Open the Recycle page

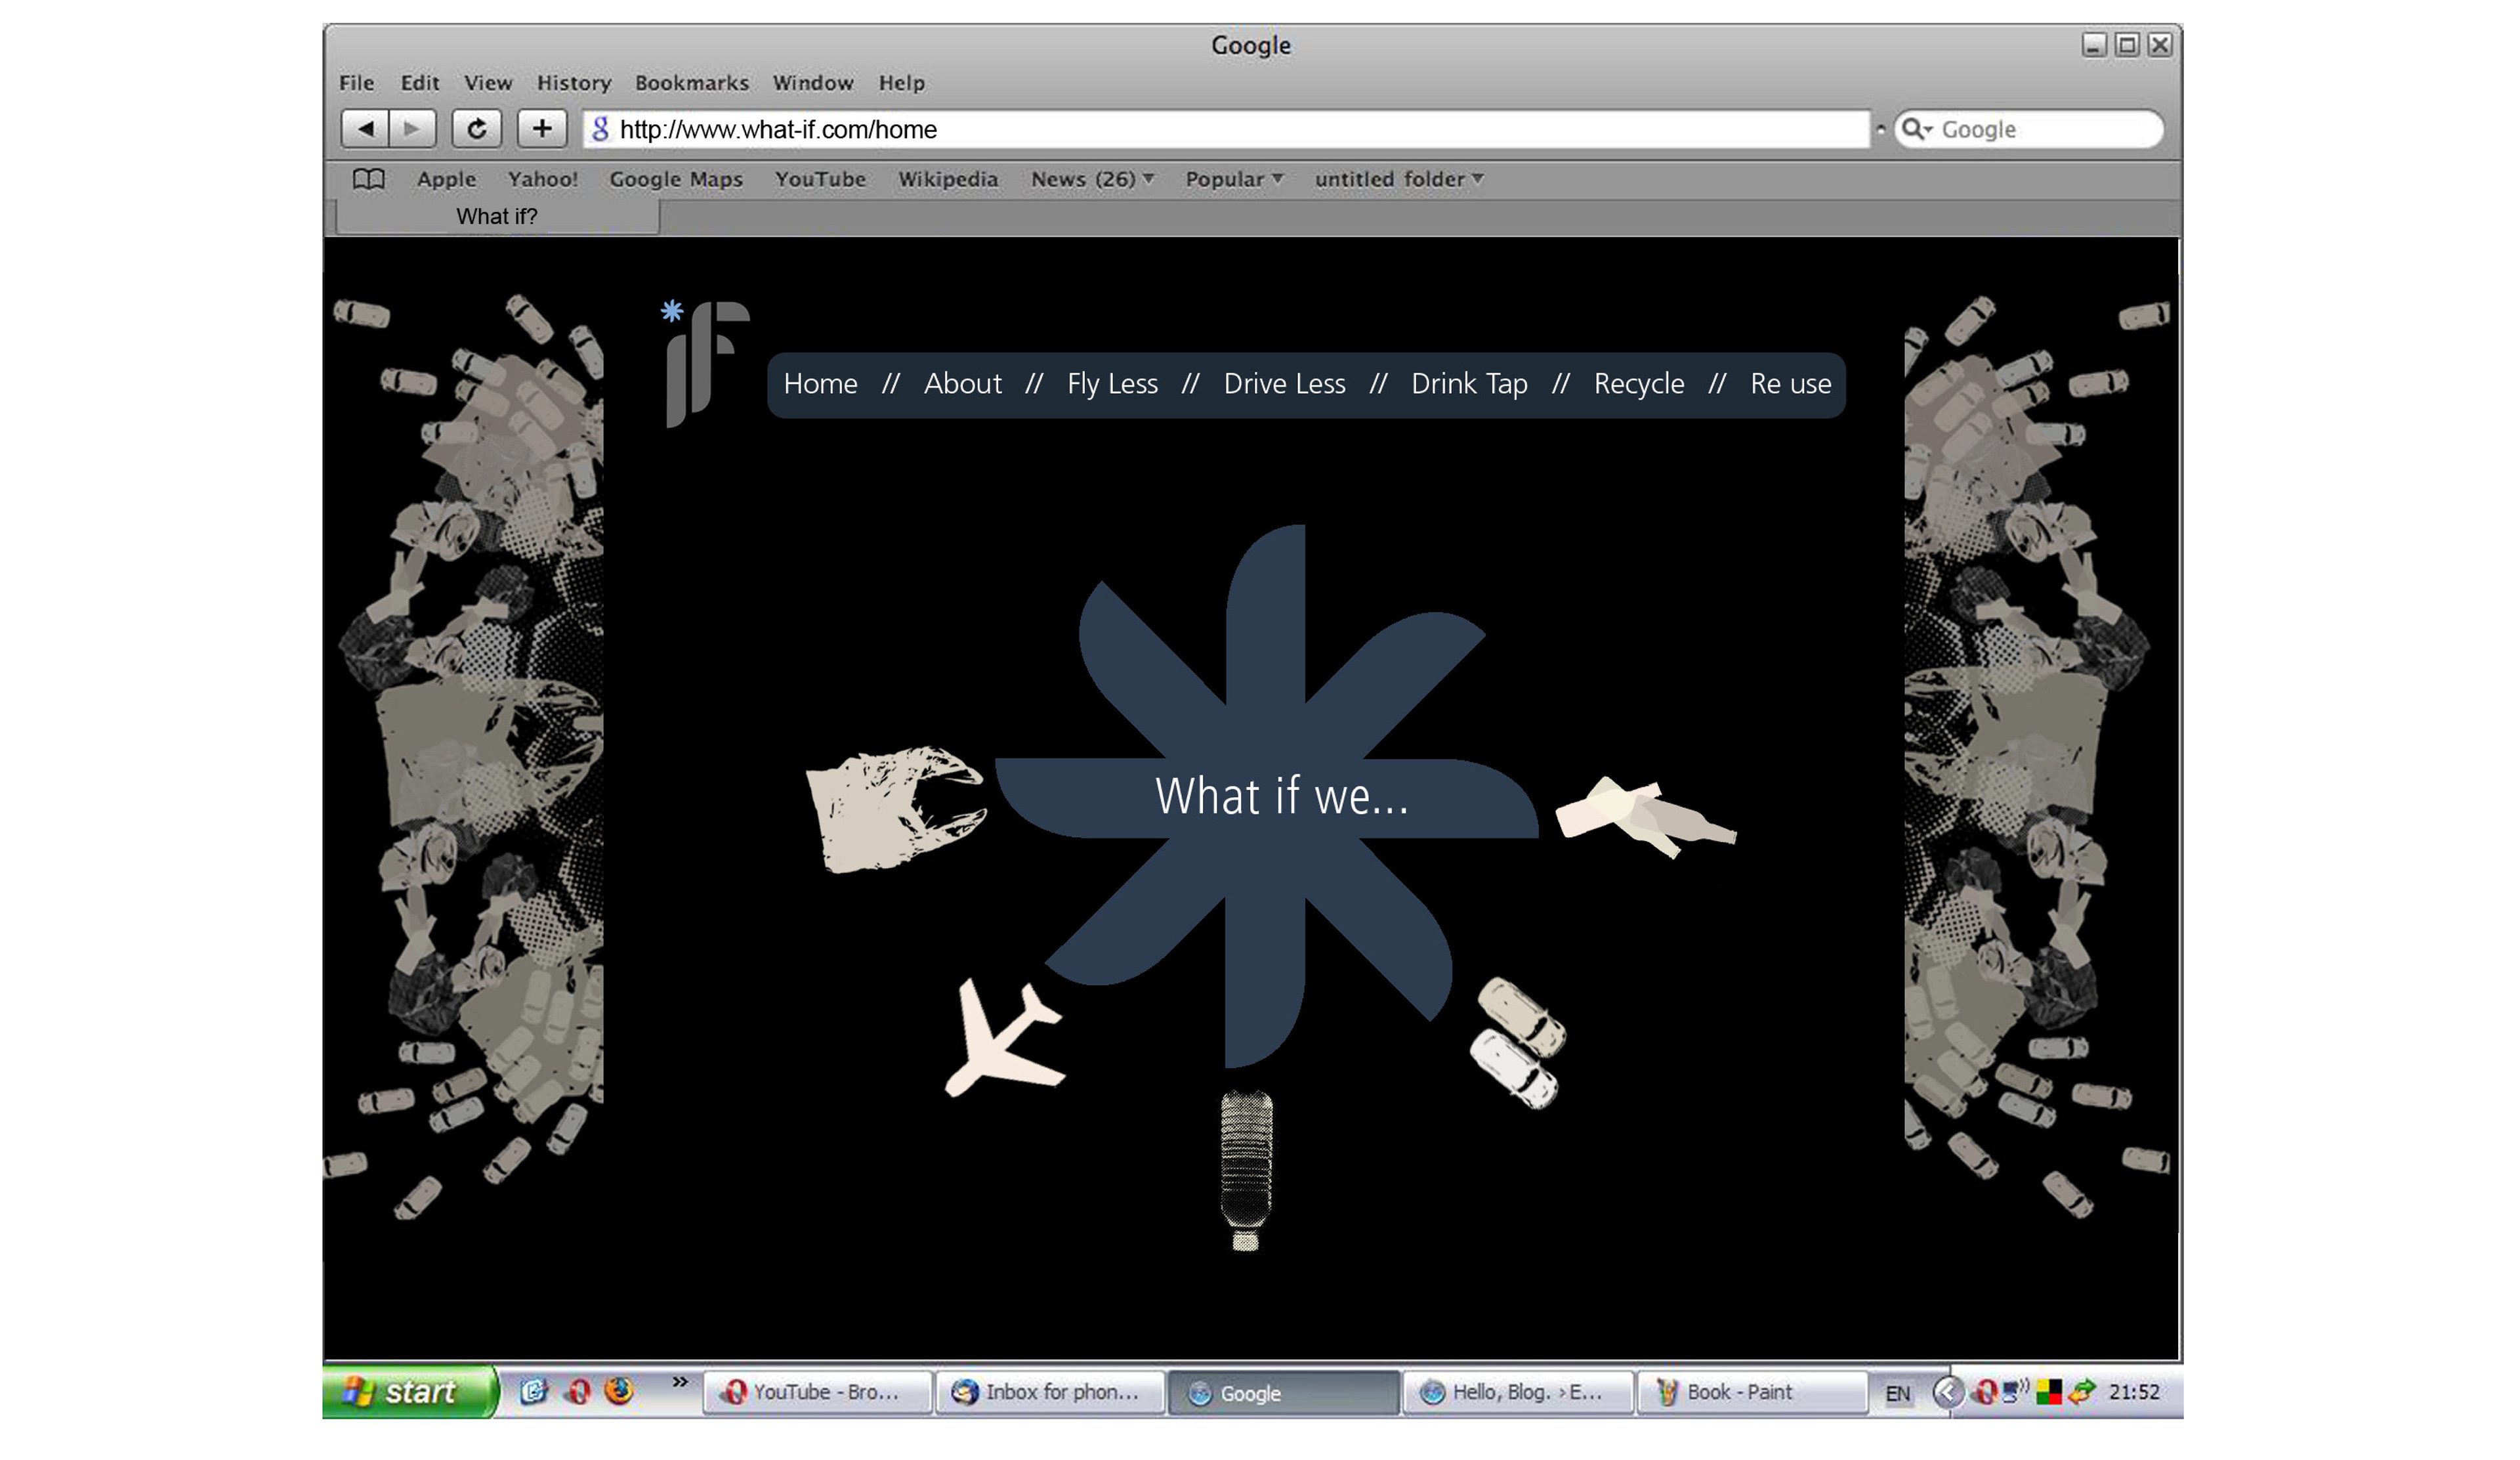pos(1639,385)
